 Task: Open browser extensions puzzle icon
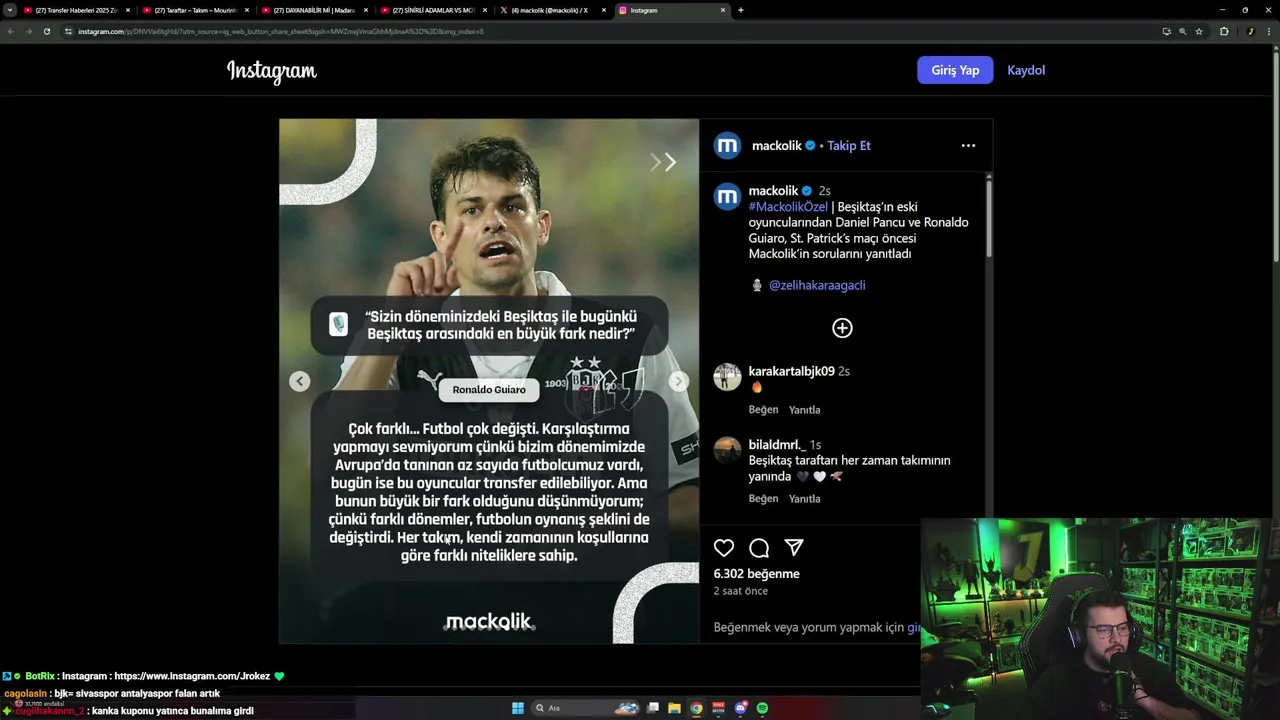tap(1224, 31)
